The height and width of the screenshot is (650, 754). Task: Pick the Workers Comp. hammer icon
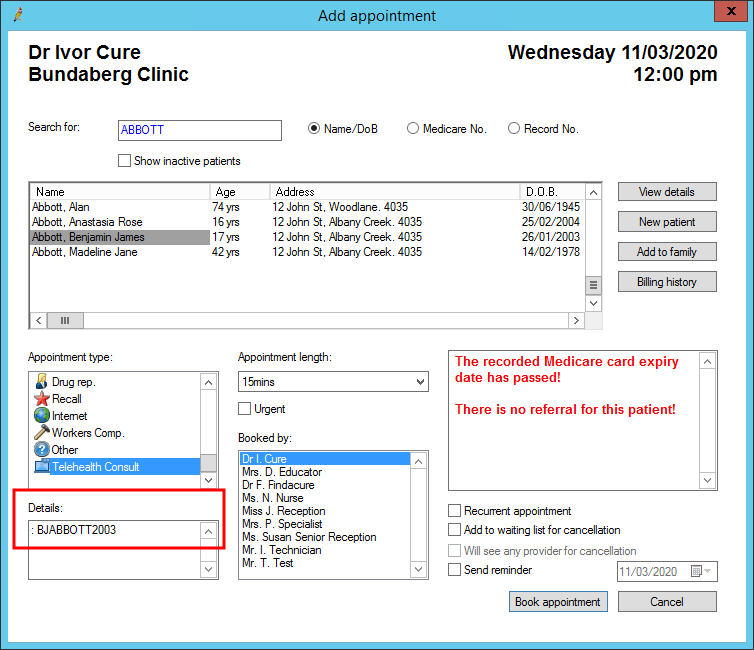41,433
